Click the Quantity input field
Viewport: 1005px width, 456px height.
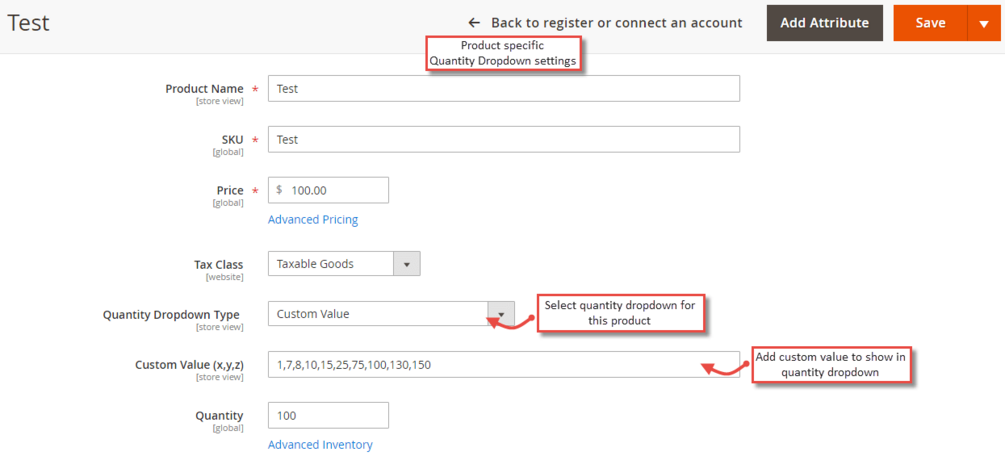[x=328, y=415]
